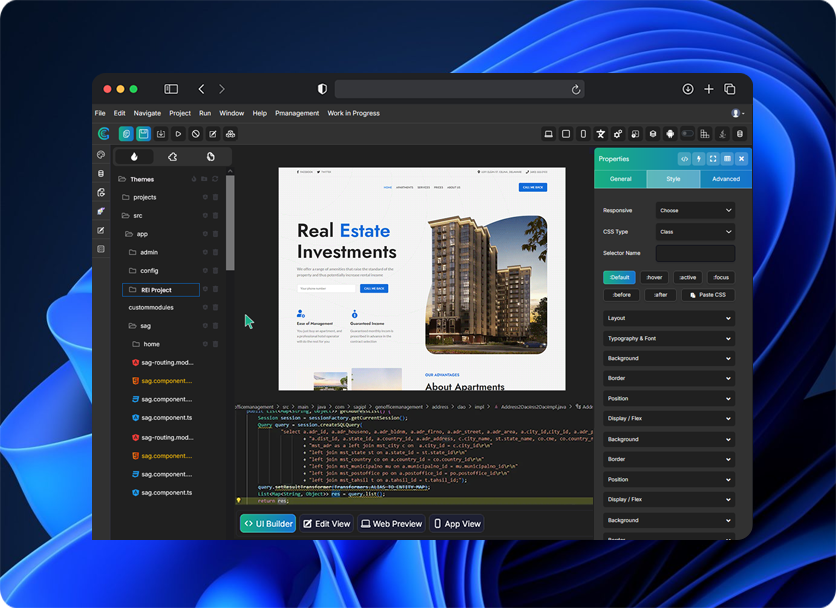Open the database icon in left sidebar
836x608 pixels.
[101, 173]
